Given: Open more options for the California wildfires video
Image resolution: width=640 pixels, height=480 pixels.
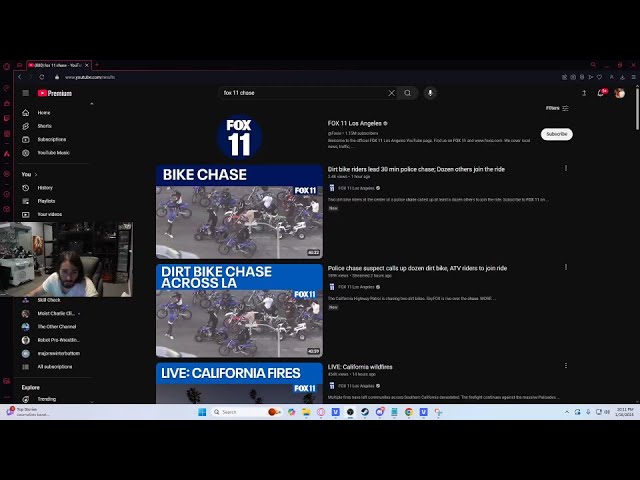Looking at the screenshot, I should click(566, 366).
